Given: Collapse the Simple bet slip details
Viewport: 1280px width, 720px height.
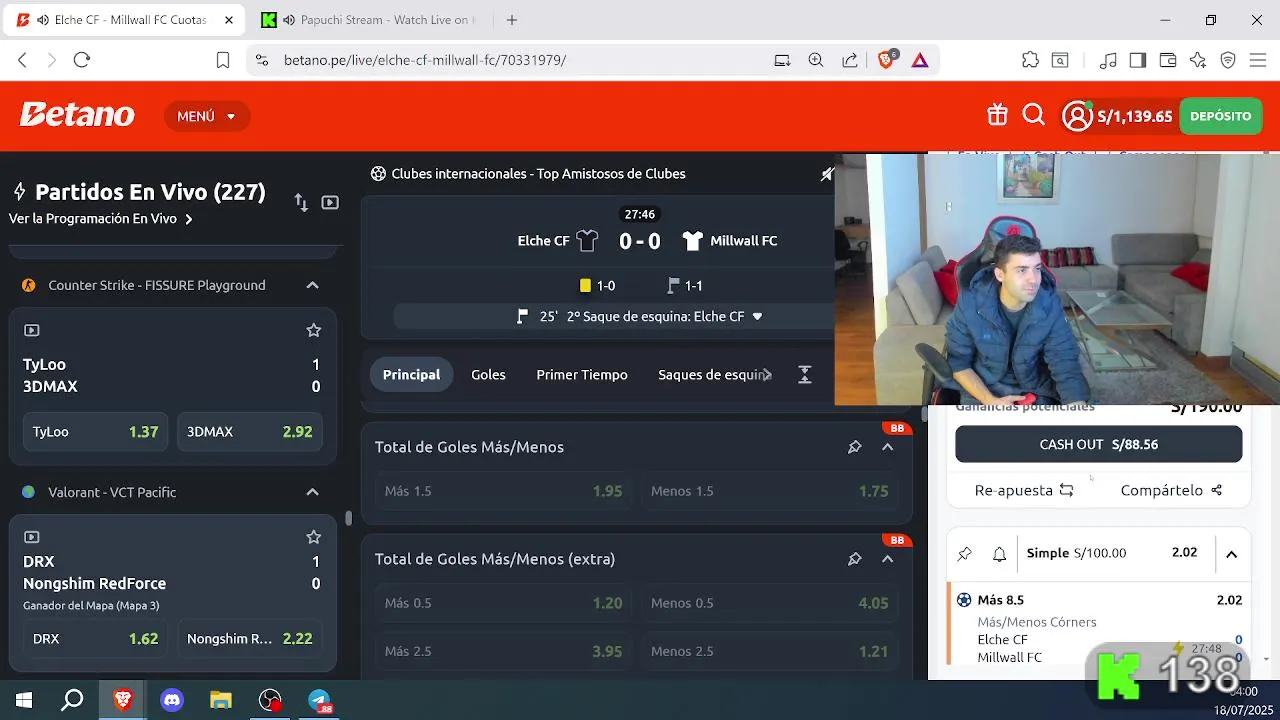Looking at the screenshot, I should 1232,554.
